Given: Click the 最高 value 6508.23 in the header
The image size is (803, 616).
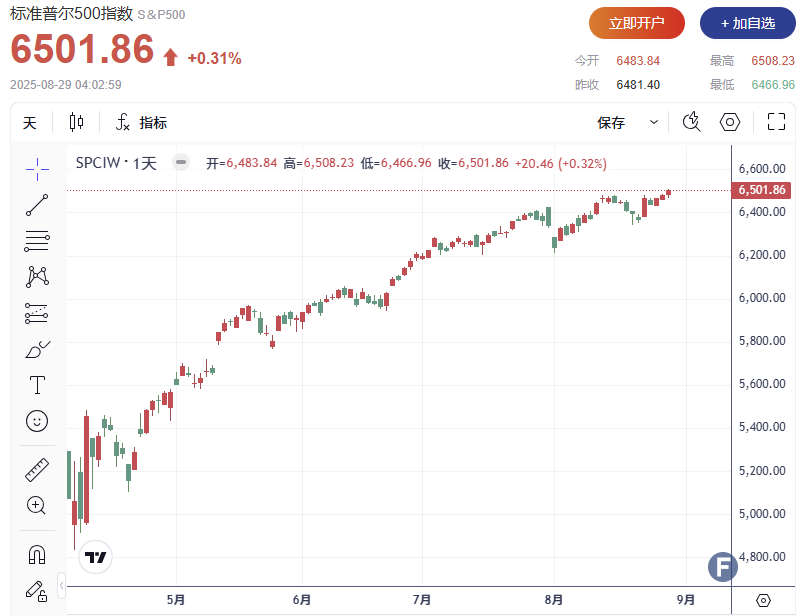Looking at the screenshot, I should tap(773, 61).
